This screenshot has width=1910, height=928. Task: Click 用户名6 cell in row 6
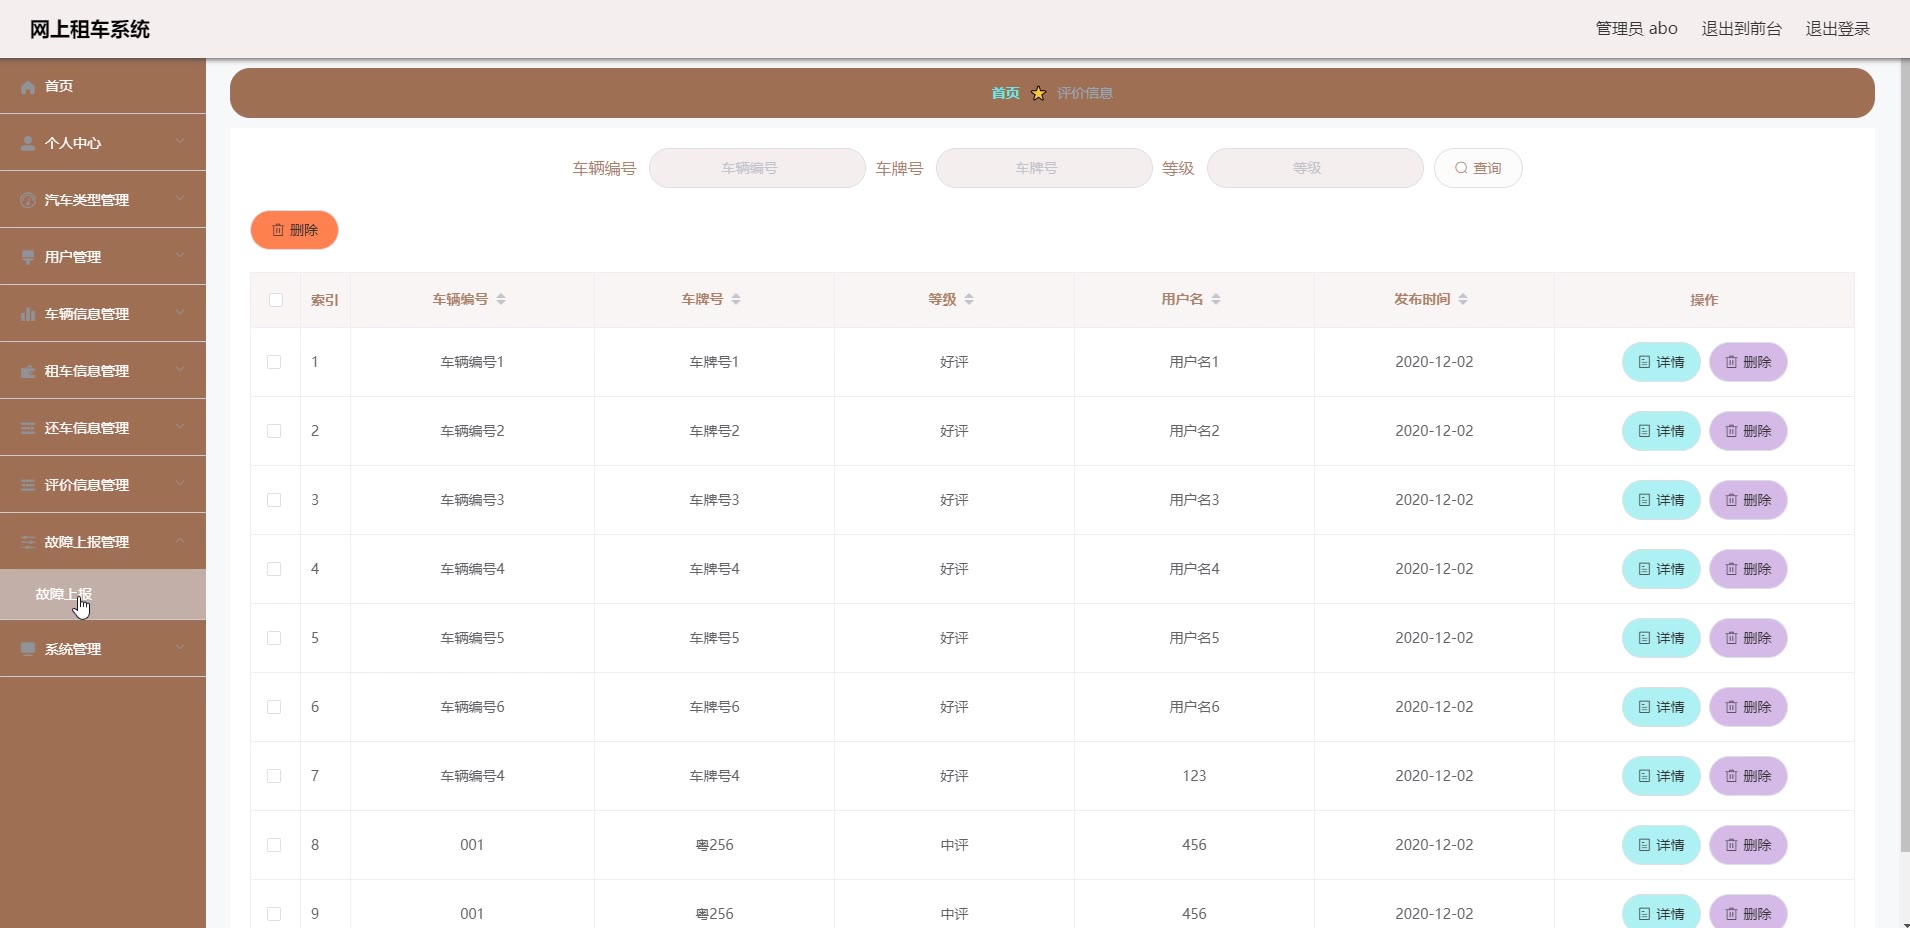1194,707
